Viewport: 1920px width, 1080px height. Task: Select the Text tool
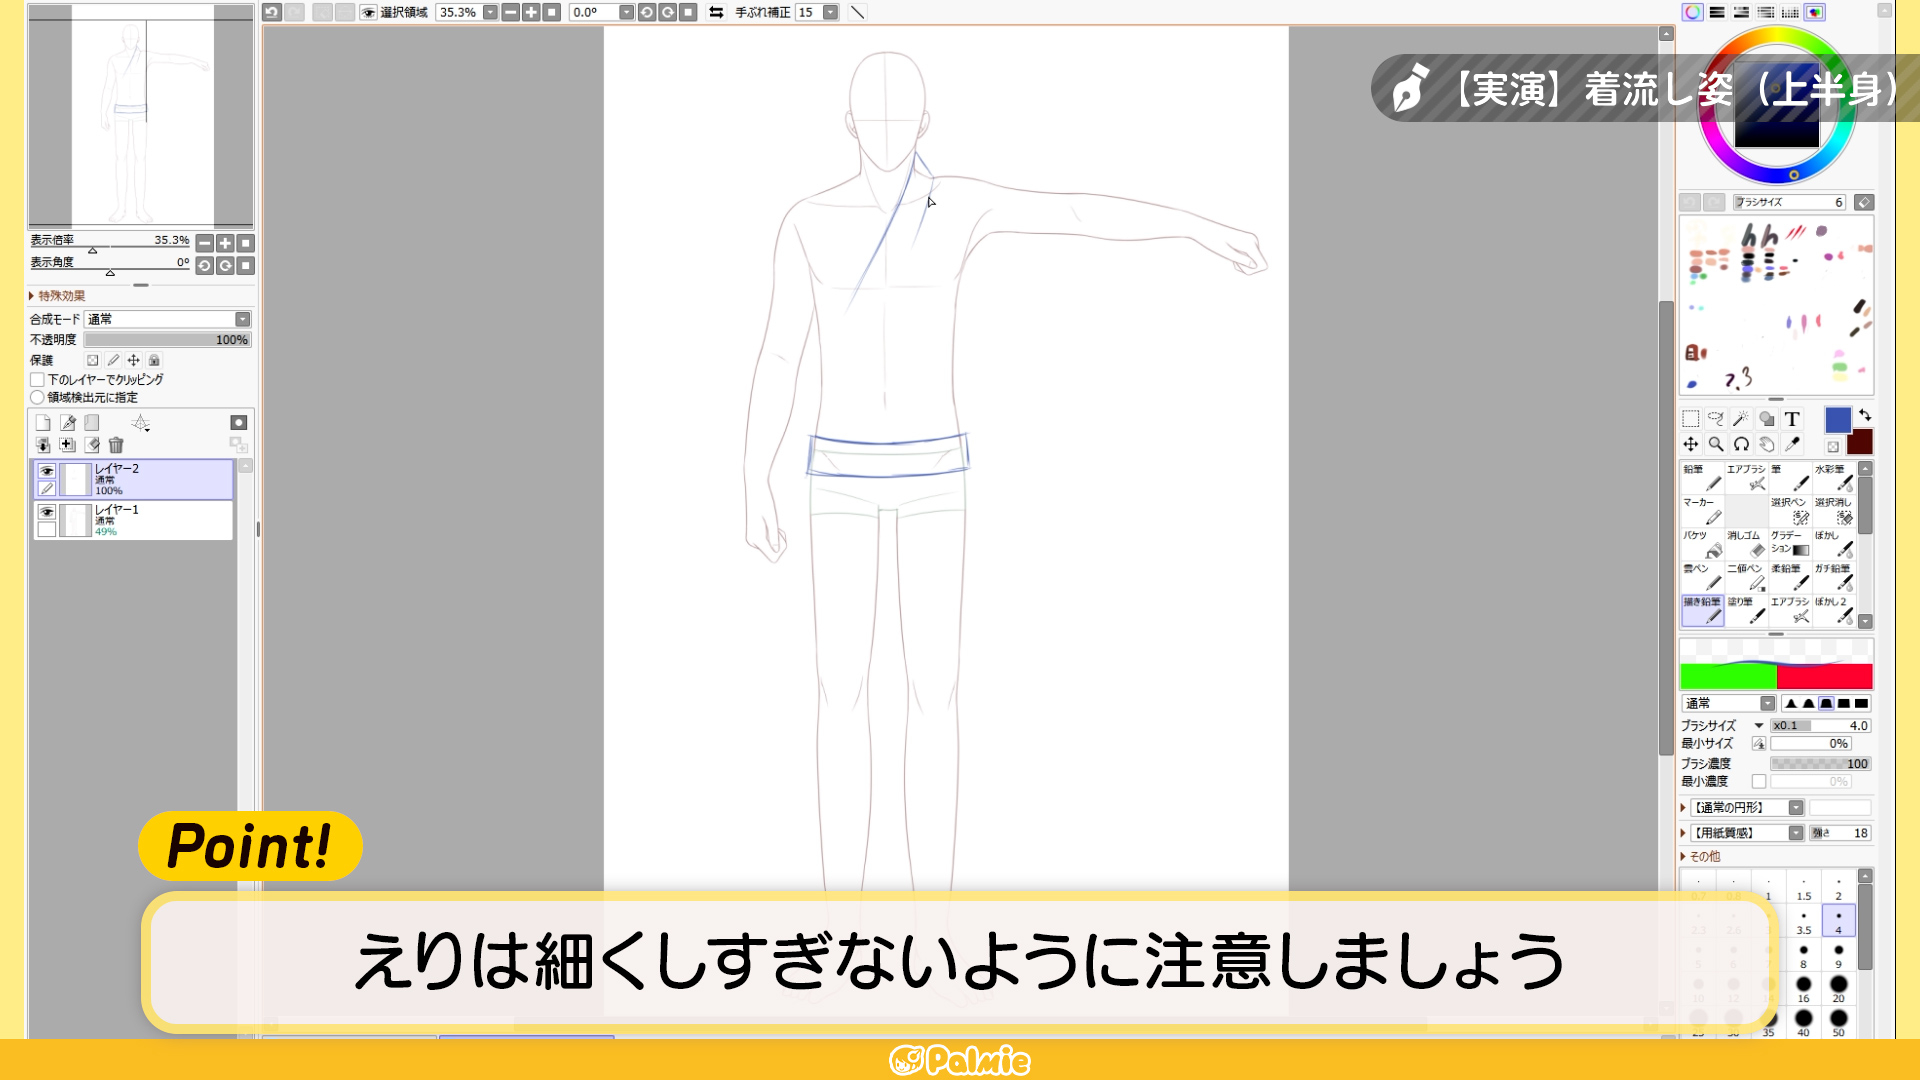[1792, 419]
